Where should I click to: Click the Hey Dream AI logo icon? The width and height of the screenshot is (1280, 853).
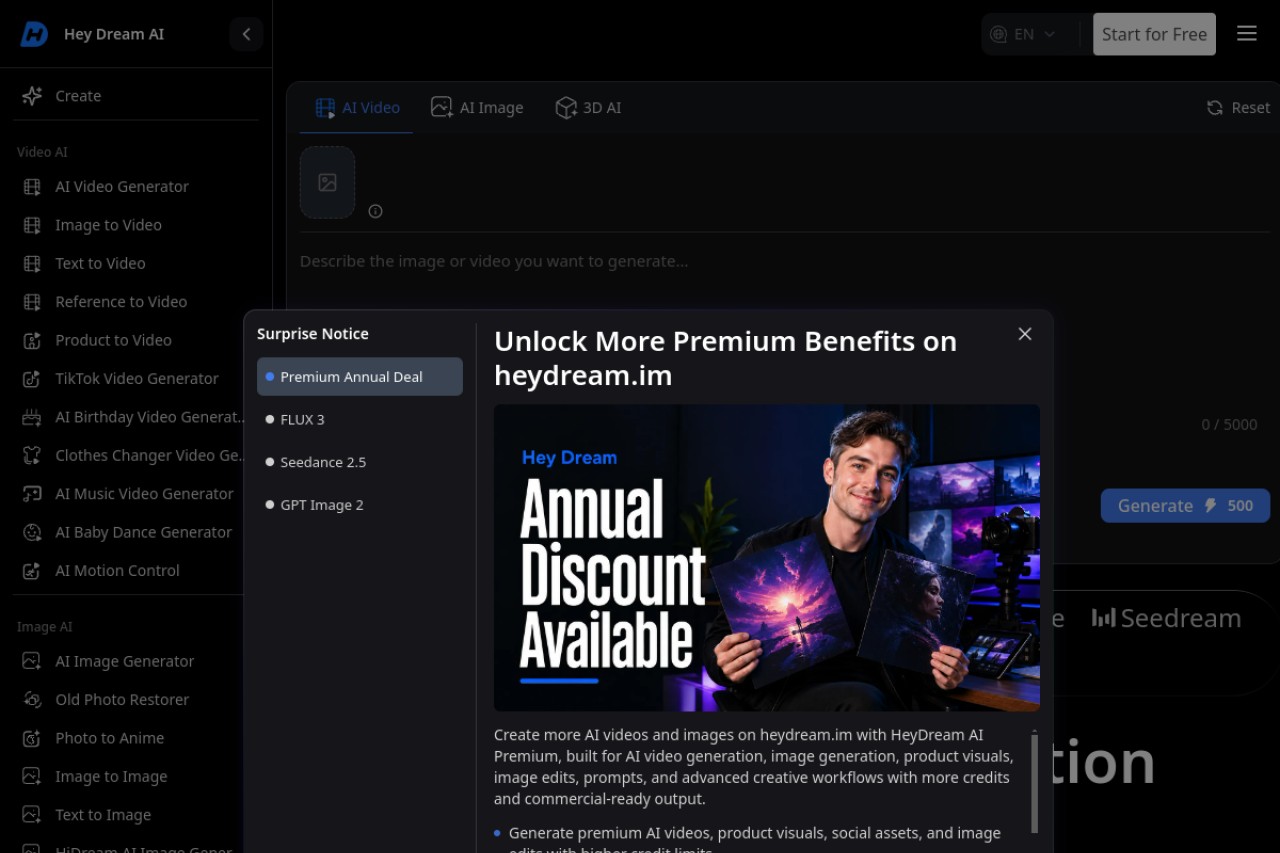click(x=34, y=34)
